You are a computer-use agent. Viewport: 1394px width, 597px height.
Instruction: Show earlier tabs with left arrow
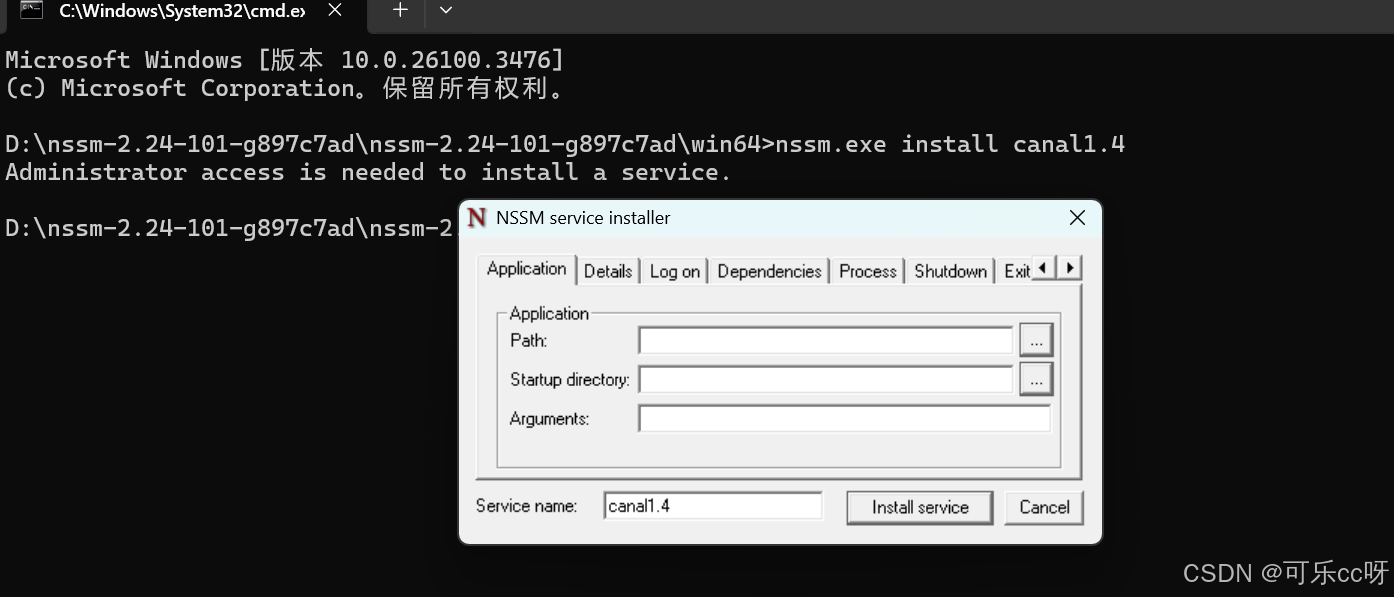[x=1044, y=268]
